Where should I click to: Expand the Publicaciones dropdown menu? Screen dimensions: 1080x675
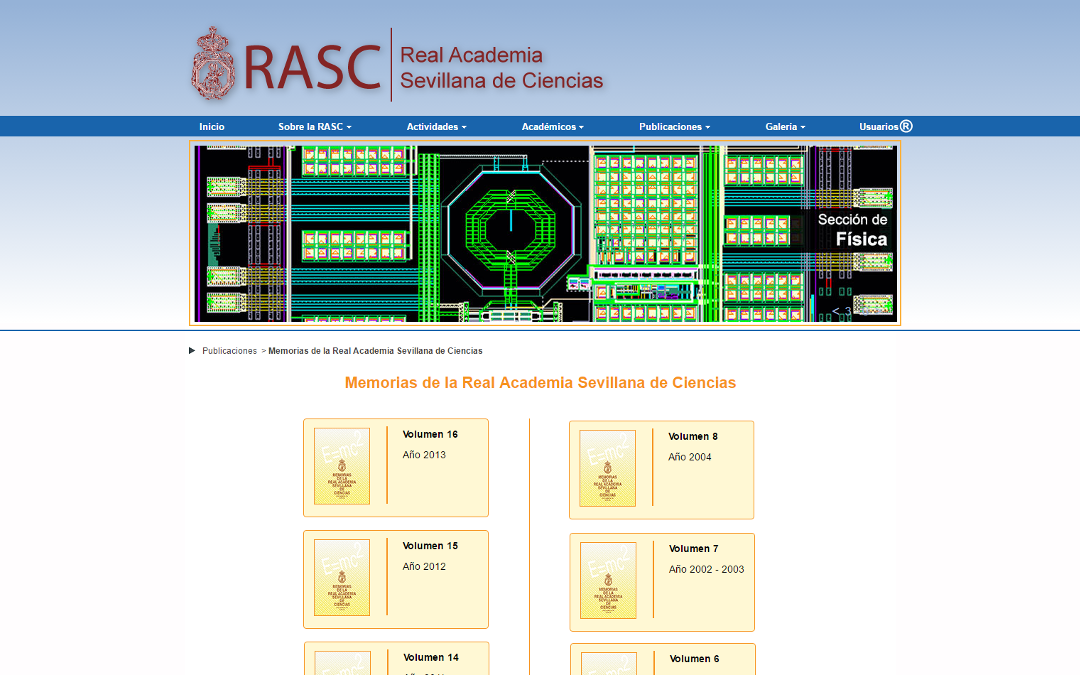(x=674, y=127)
